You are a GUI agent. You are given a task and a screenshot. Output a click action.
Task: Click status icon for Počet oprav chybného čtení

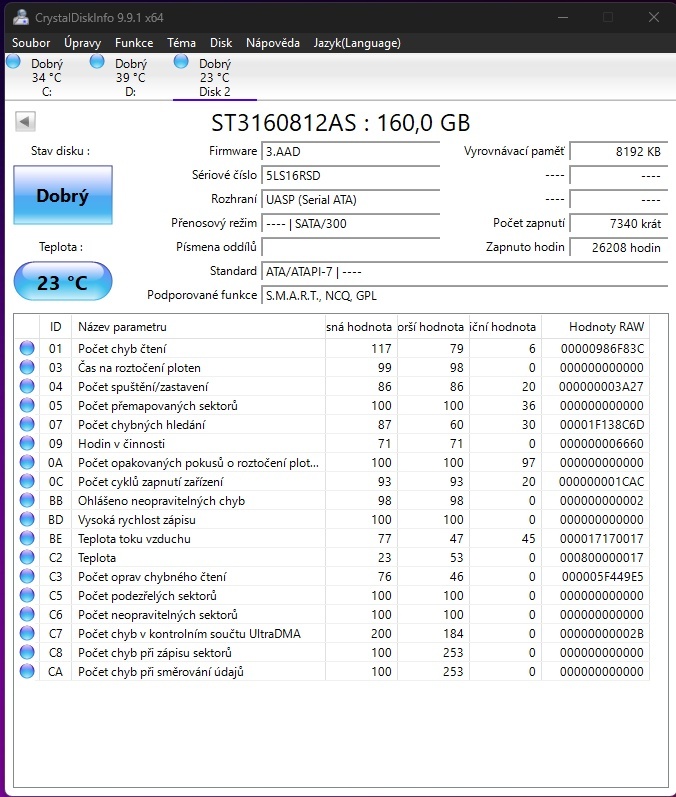pos(27,576)
